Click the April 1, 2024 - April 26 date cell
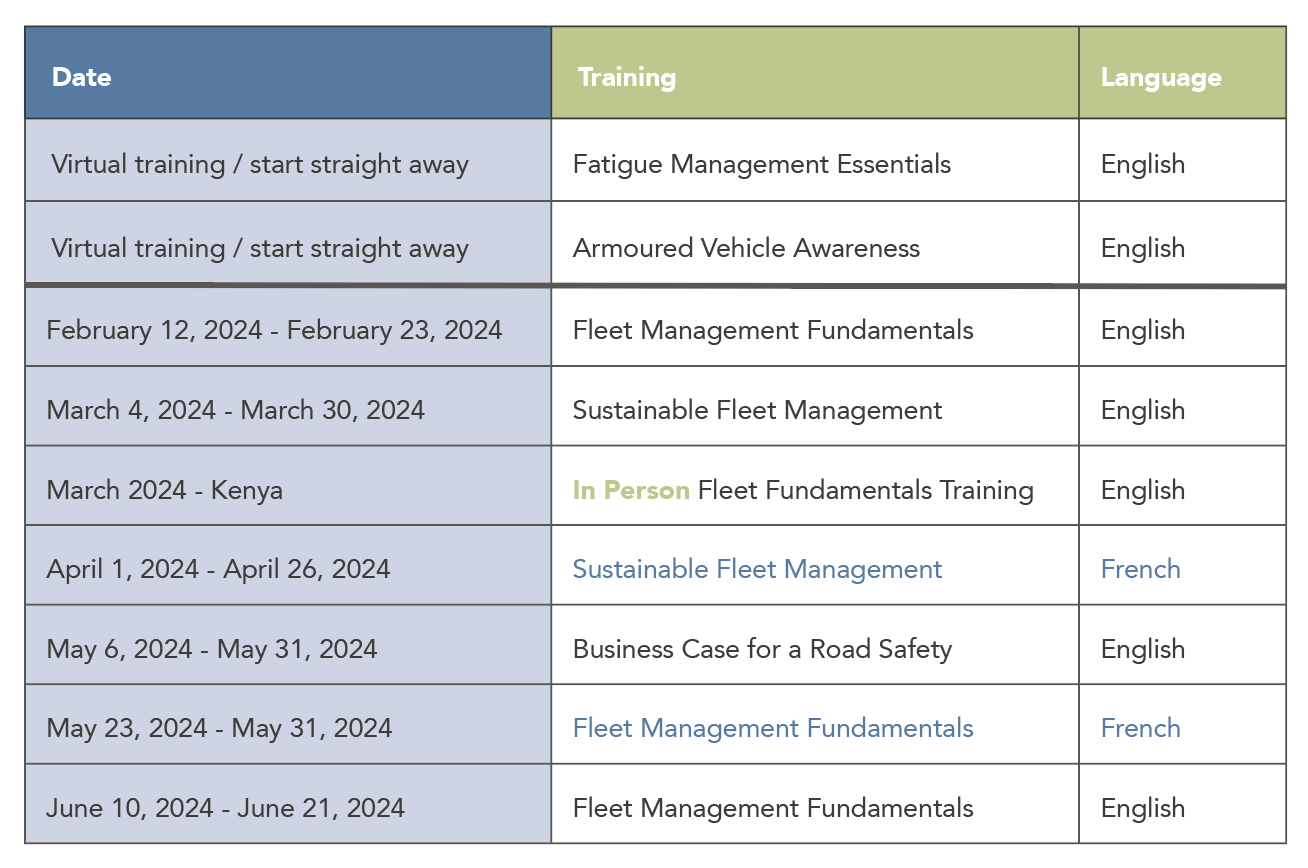1308x868 pixels. (288, 569)
